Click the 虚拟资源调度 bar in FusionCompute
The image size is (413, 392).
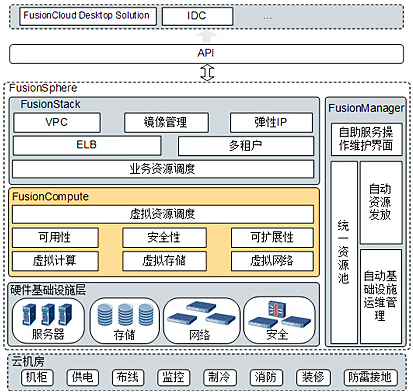[163, 214]
